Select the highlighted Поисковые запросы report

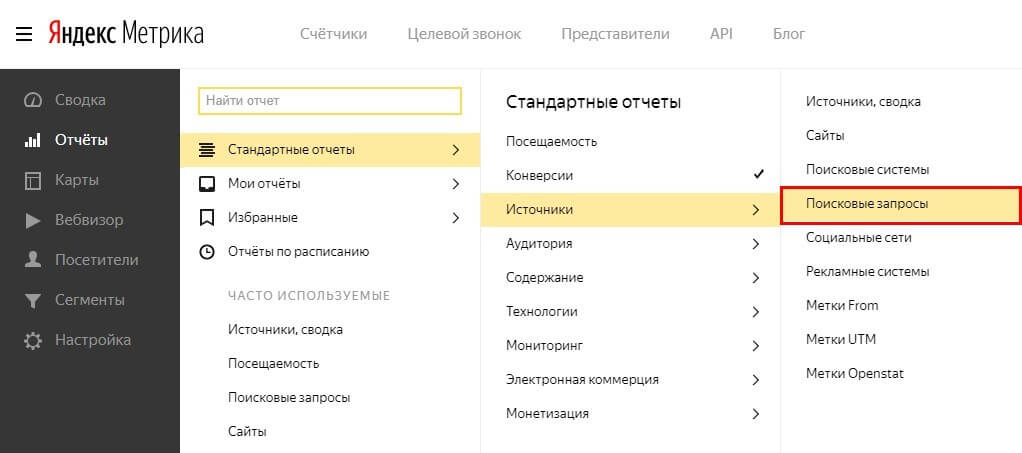click(x=901, y=205)
